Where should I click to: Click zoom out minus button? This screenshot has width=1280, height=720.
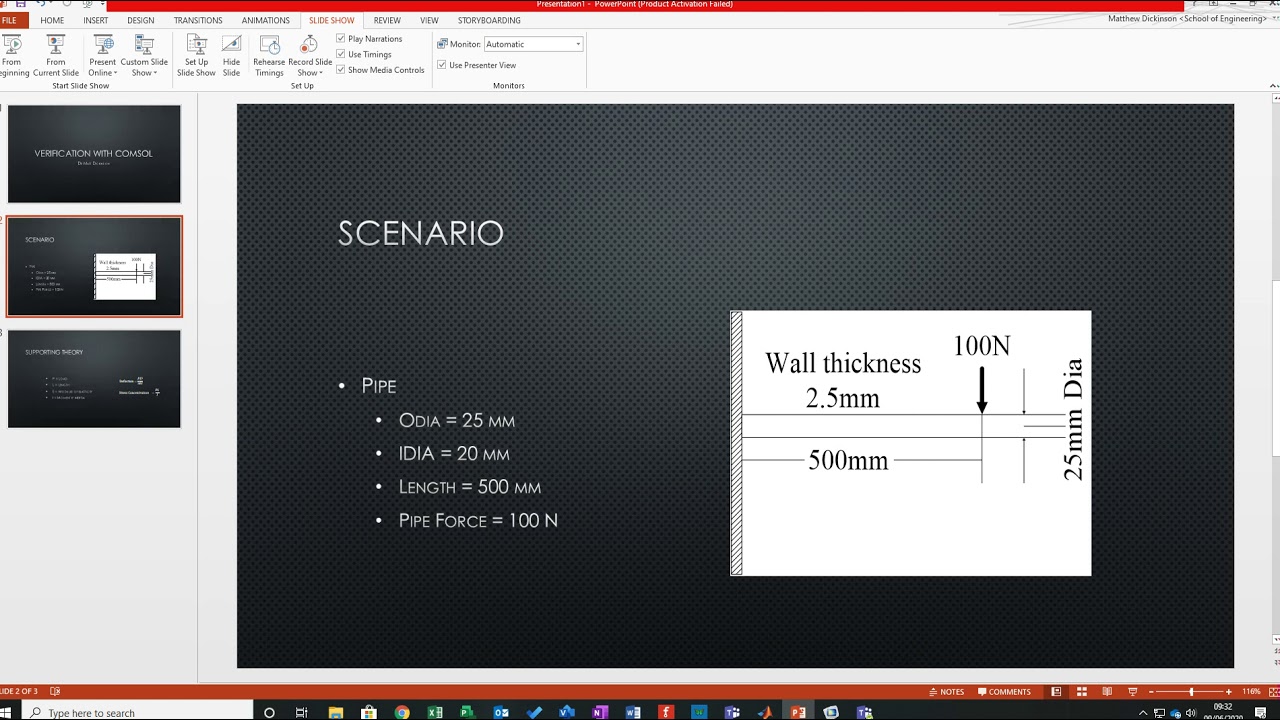coord(1151,691)
